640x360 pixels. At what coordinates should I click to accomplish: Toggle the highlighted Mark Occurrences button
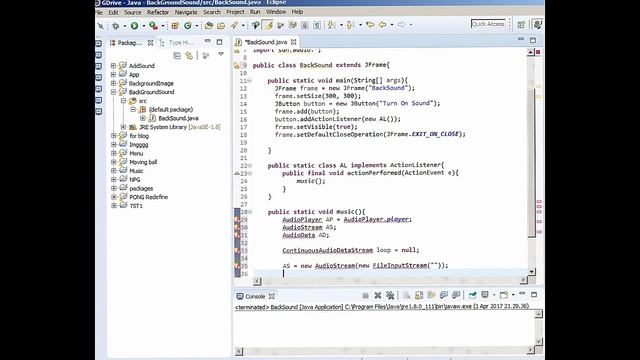pos(268,25)
